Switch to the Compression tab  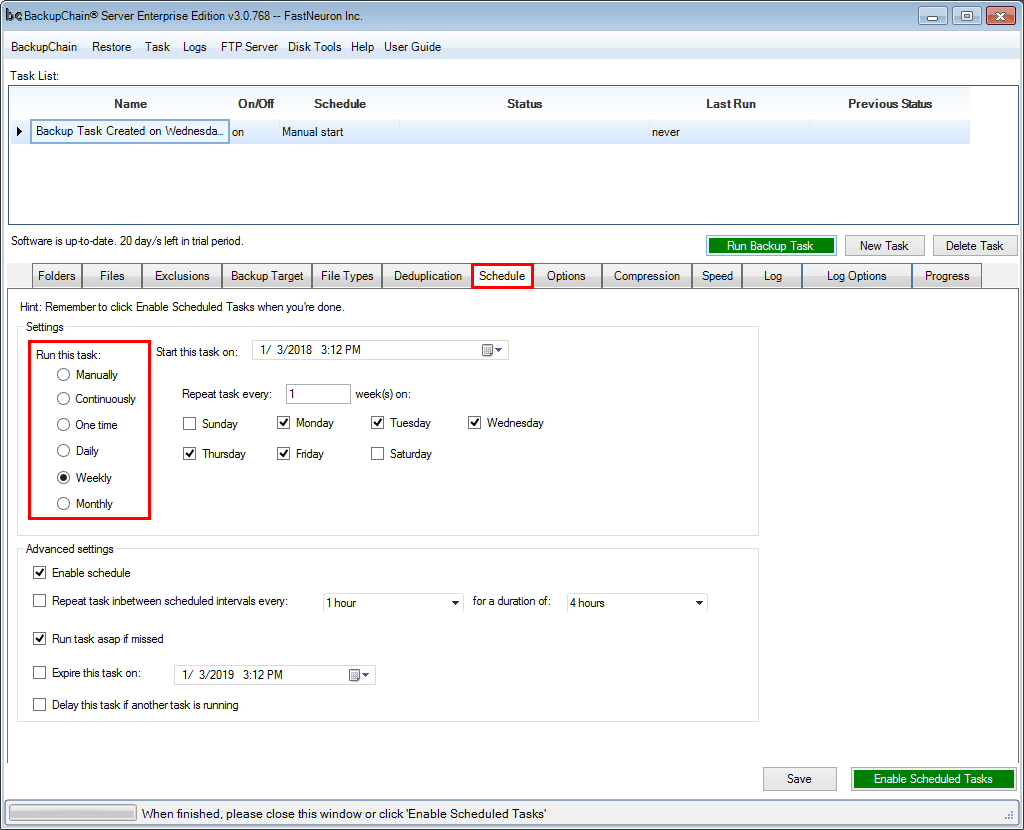click(x=647, y=276)
